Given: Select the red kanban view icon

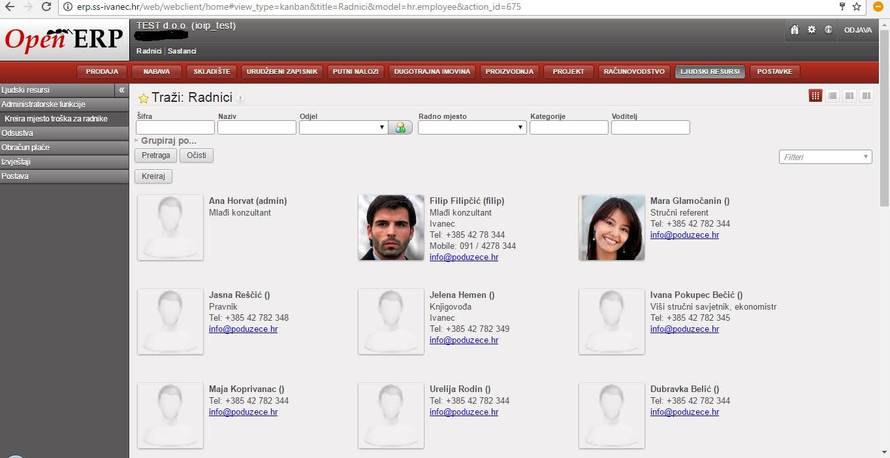Looking at the screenshot, I should click(x=815, y=95).
